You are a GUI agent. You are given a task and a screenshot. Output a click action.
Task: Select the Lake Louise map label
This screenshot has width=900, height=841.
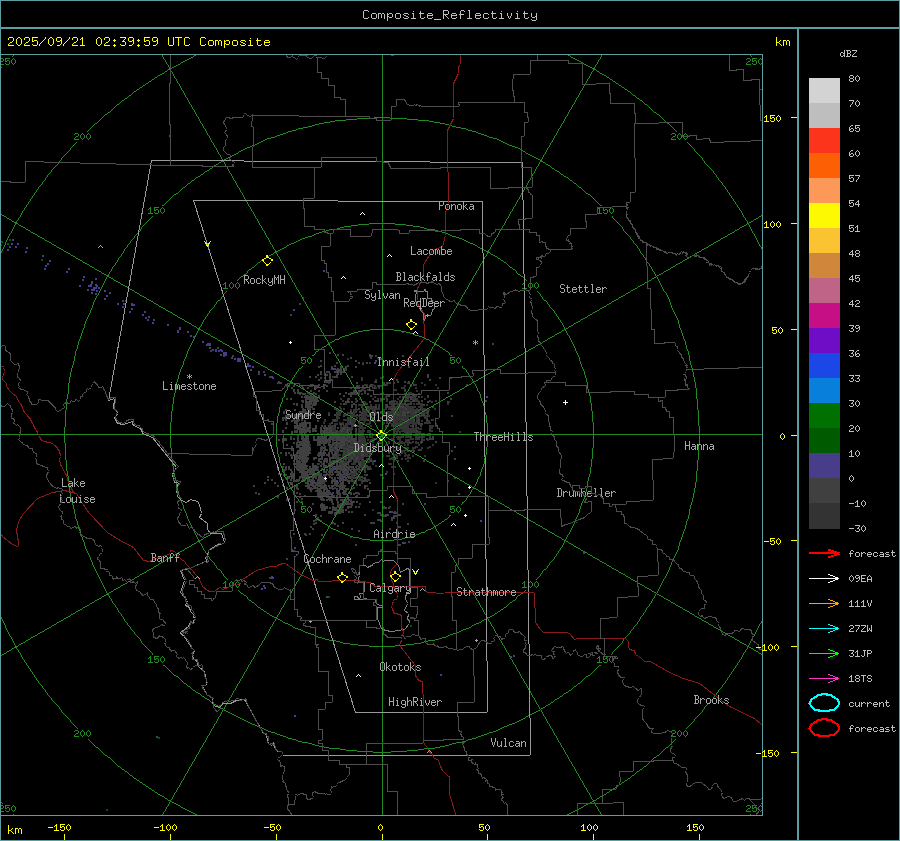pyautogui.click(x=77, y=491)
